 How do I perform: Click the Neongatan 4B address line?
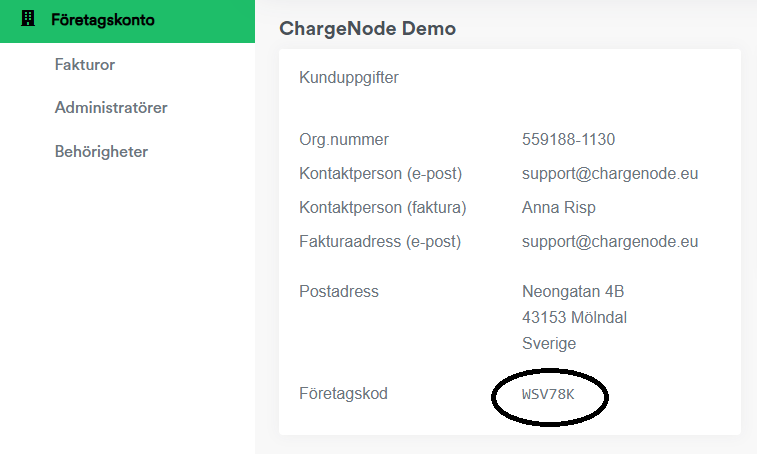pos(573,292)
